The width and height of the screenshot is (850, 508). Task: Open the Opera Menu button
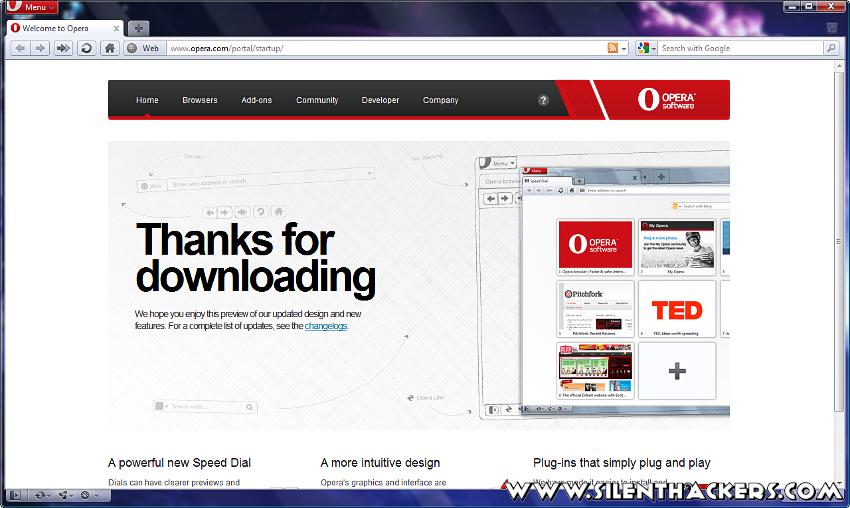(31, 7)
